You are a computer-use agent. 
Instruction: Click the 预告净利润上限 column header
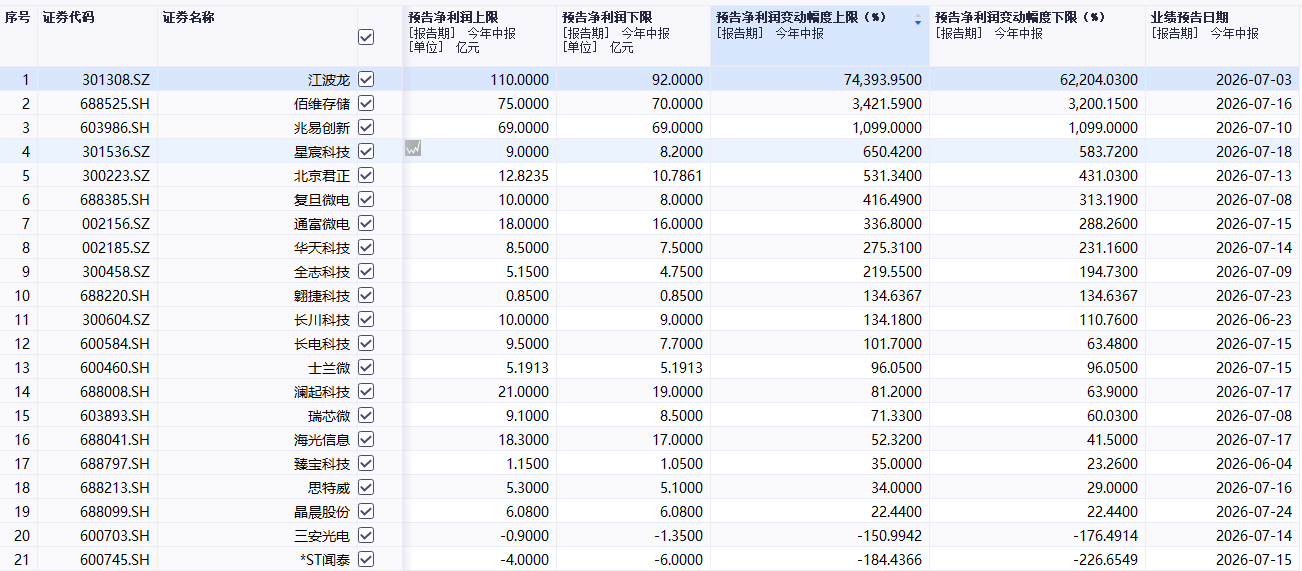click(454, 17)
